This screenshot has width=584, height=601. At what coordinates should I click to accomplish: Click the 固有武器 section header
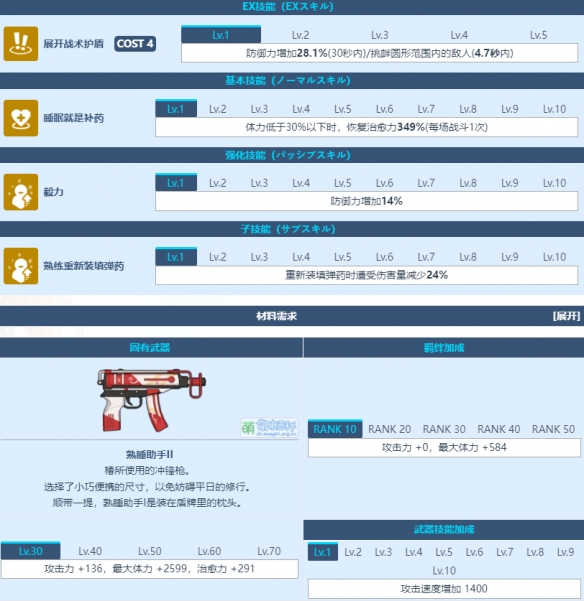[x=149, y=348]
